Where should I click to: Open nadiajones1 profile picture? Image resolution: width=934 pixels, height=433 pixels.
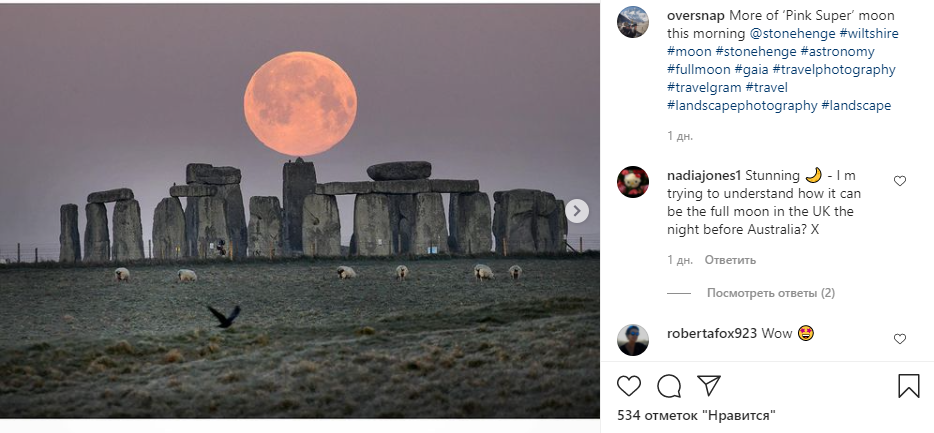tap(633, 182)
